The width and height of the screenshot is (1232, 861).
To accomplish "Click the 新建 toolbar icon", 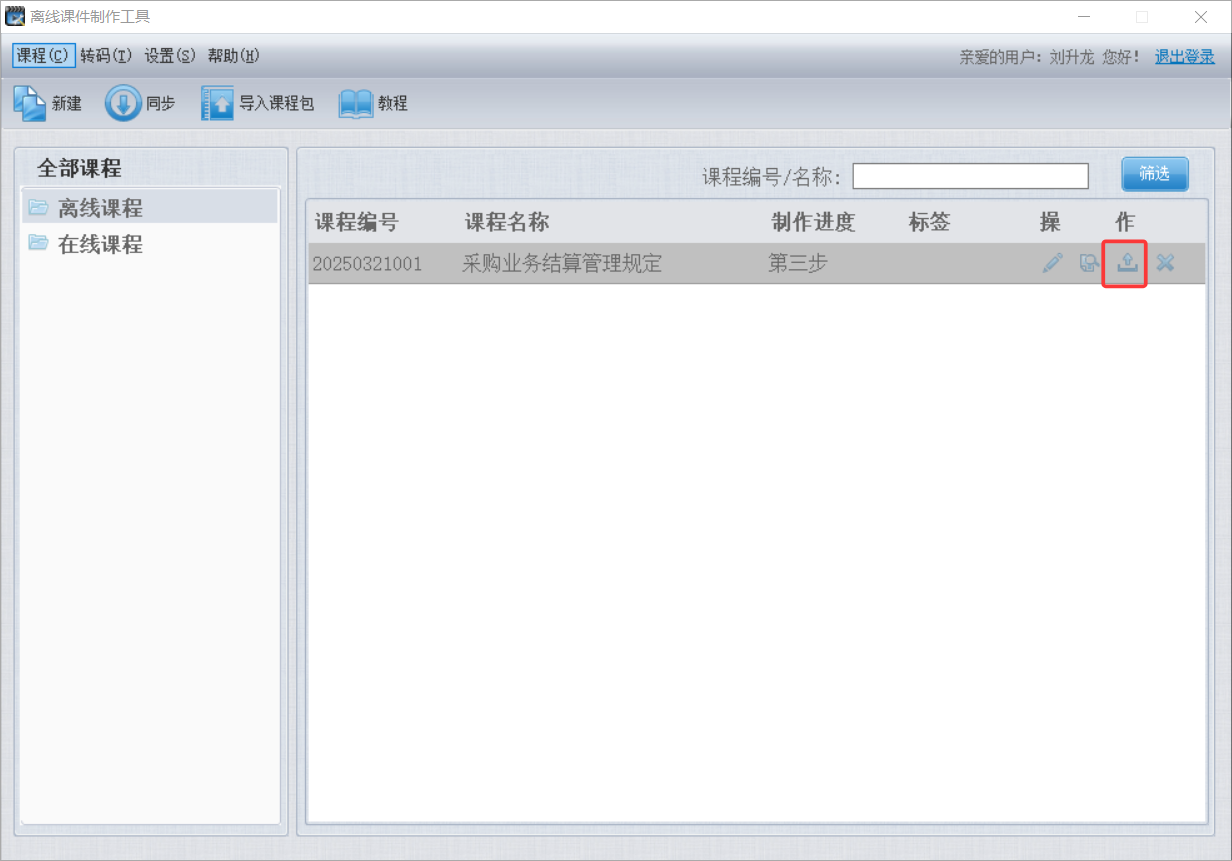I will pyautogui.click(x=30, y=103).
